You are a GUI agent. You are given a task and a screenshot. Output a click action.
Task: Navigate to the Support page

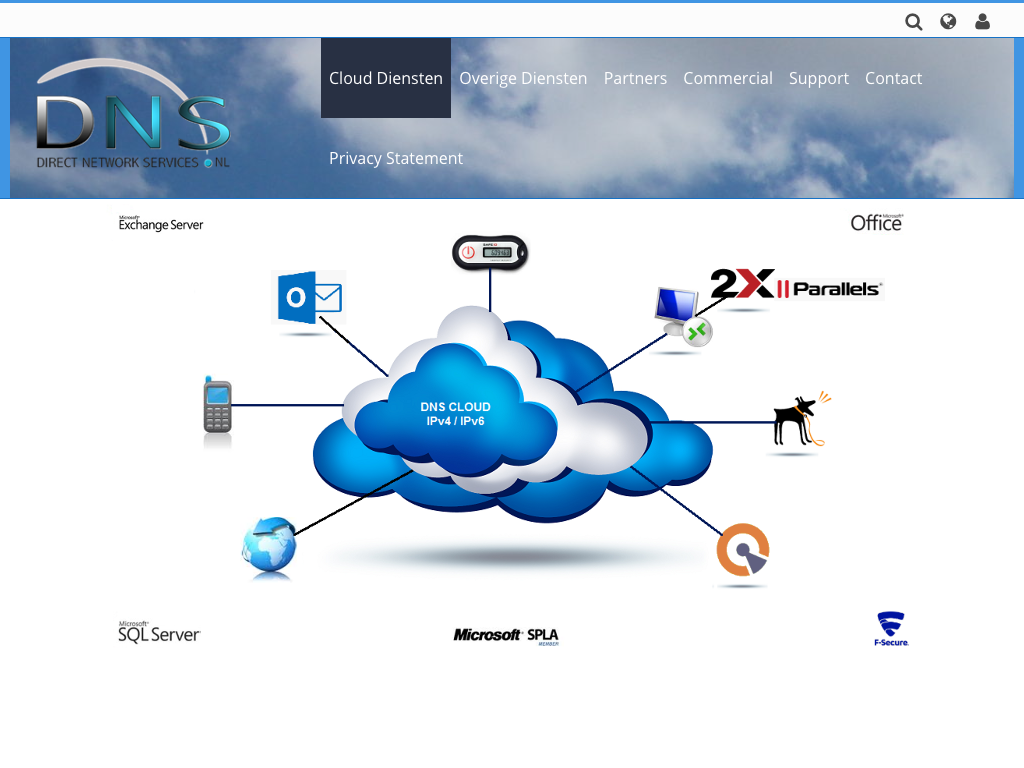(x=818, y=78)
